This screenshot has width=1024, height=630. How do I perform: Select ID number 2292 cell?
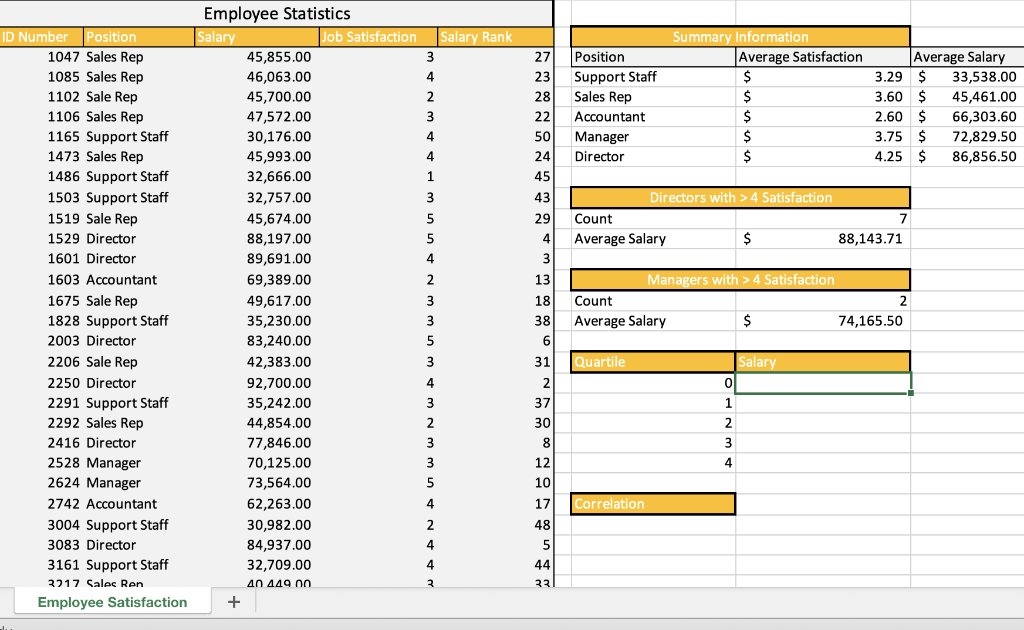coord(42,423)
